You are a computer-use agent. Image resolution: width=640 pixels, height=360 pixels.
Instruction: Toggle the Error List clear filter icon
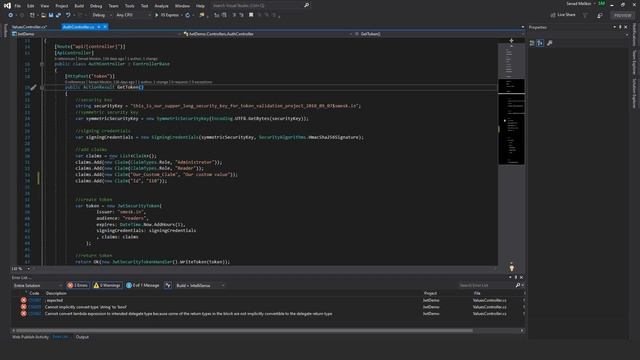pyautogui.click(x=168, y=285)
